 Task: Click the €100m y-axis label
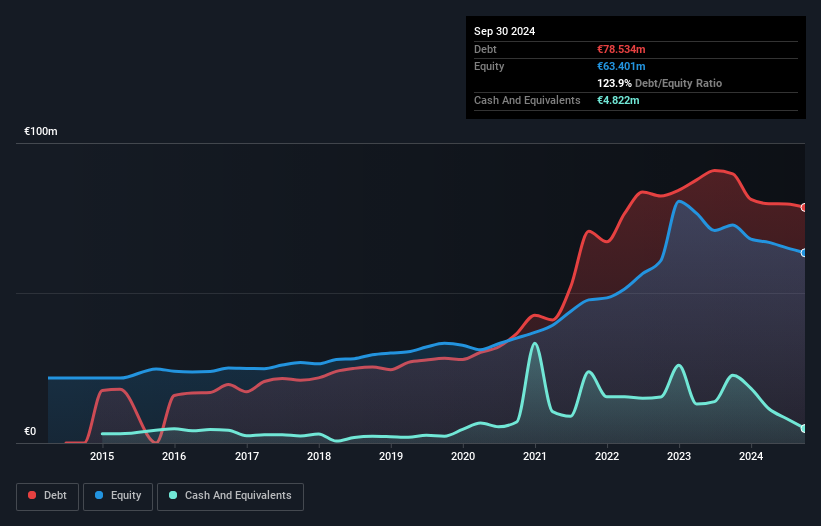point(41,131)
